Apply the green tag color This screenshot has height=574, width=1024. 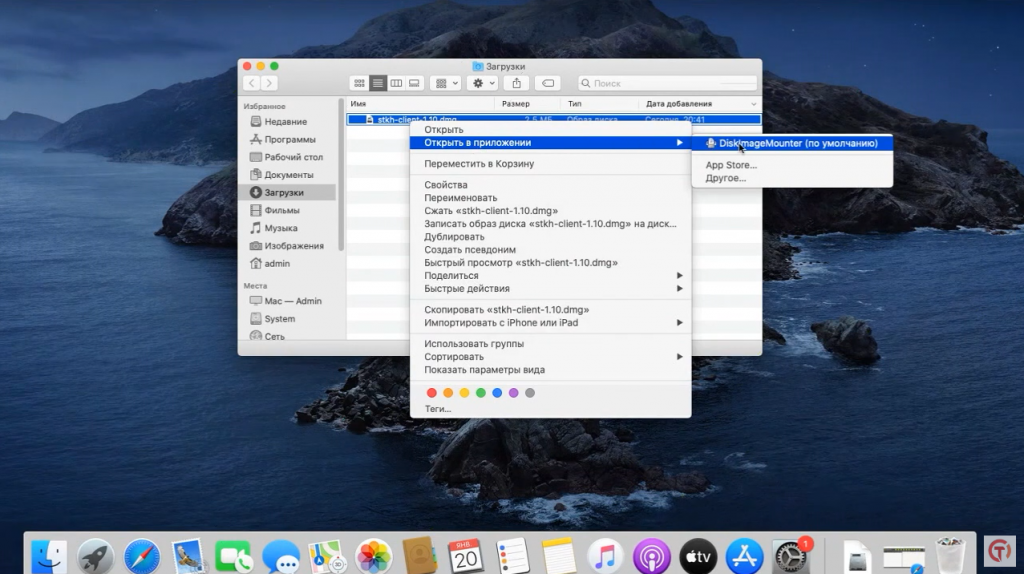click(481, 393)
